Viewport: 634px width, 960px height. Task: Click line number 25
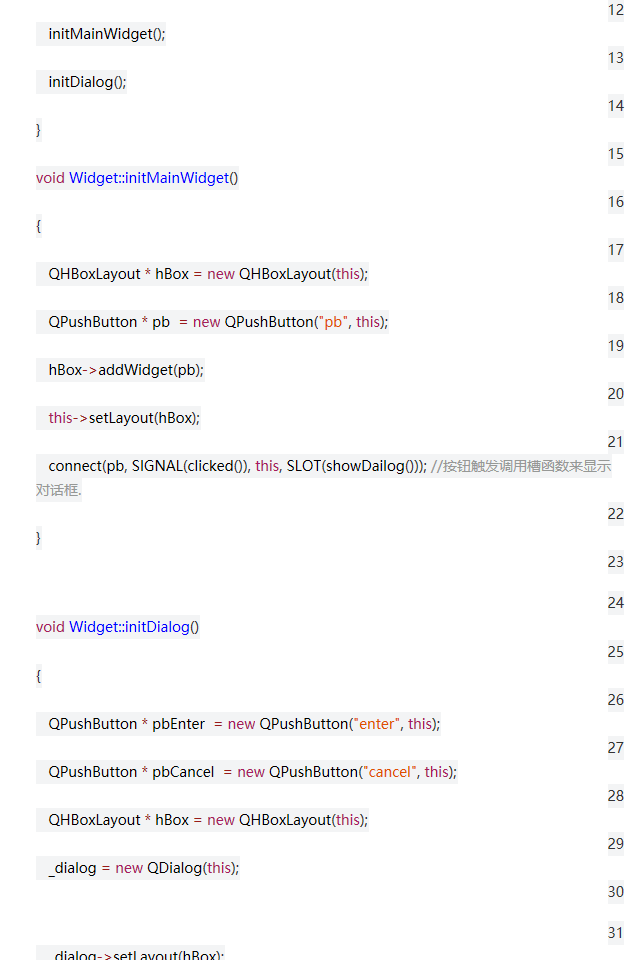click(x=616, y=652)
